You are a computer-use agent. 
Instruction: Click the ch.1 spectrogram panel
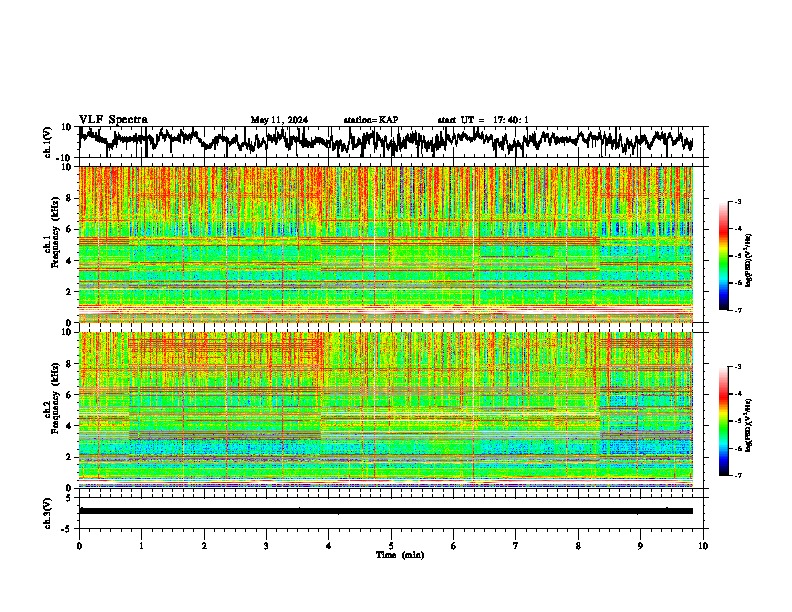(x=386, y=244)
